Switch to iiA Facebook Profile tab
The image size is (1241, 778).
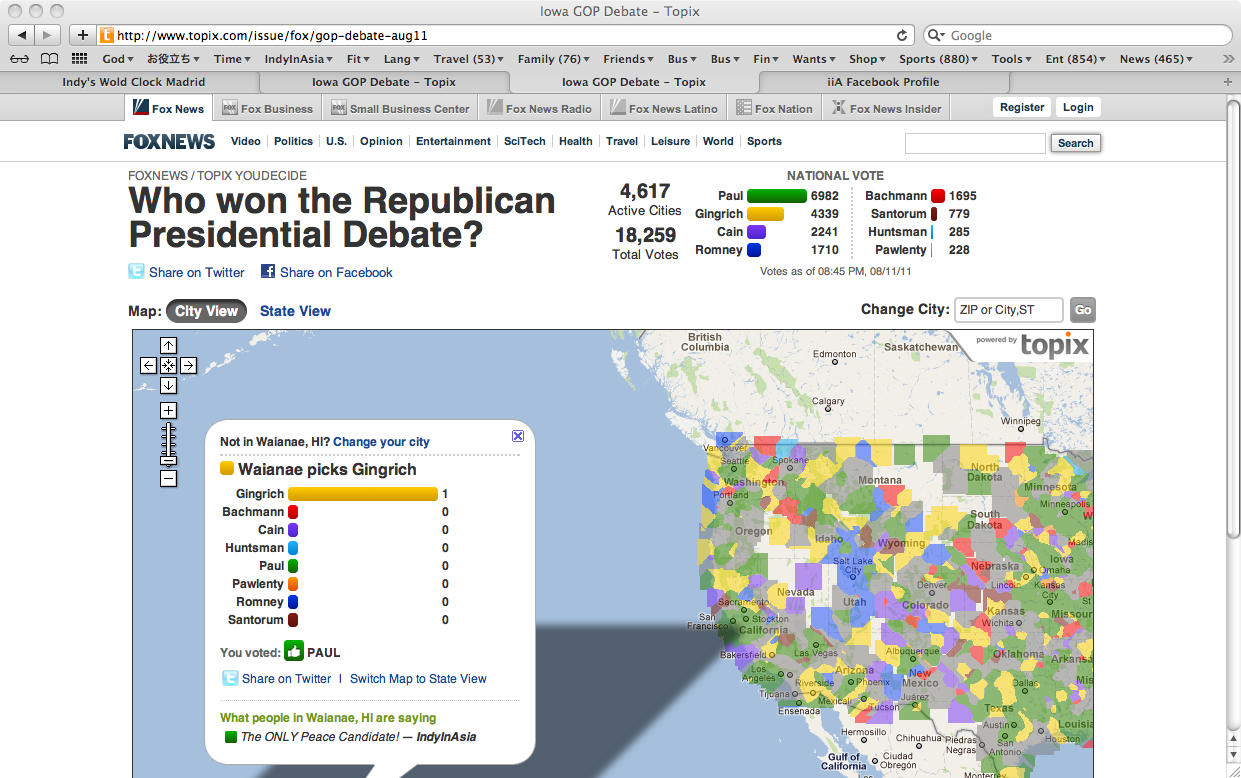[883, 82]
